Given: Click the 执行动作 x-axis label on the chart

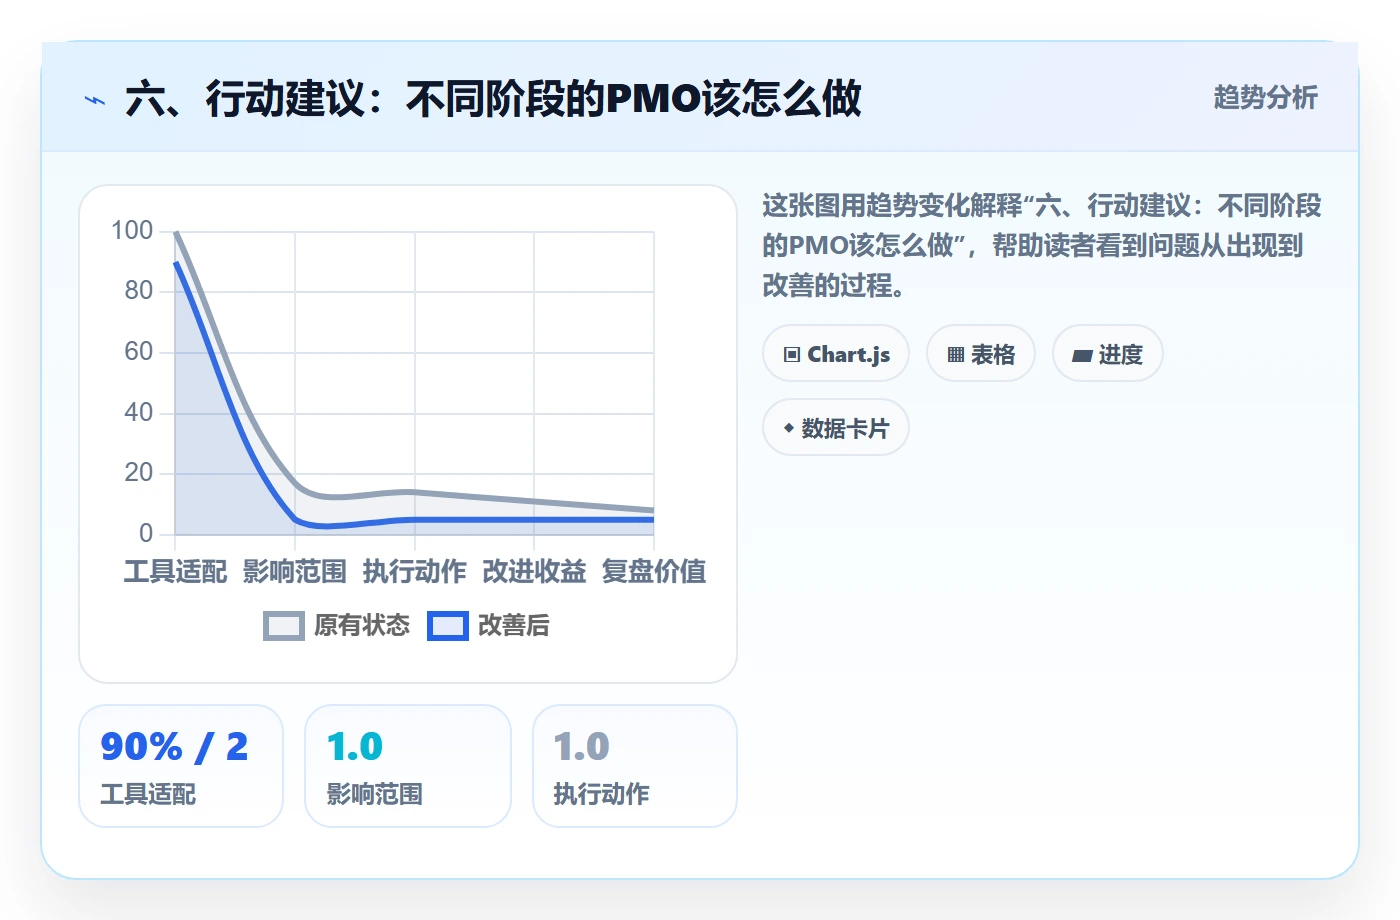Looking at the screenshot, I should click(415, 571).
